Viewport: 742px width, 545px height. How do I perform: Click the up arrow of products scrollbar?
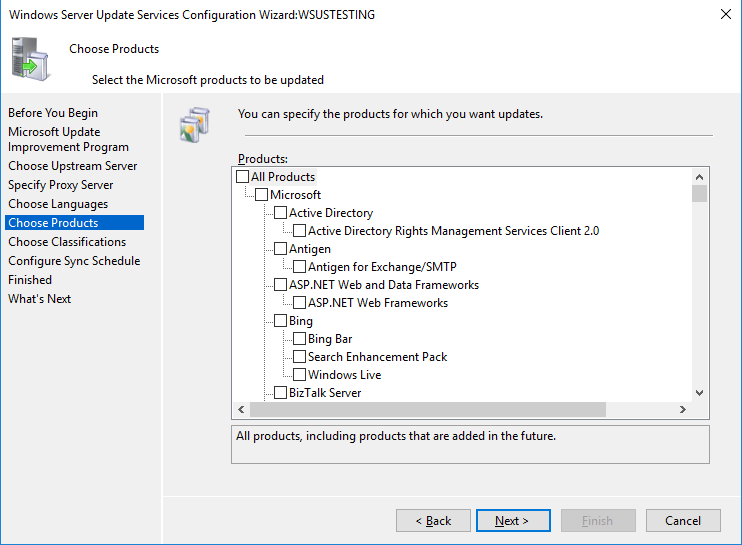point(699,177)
